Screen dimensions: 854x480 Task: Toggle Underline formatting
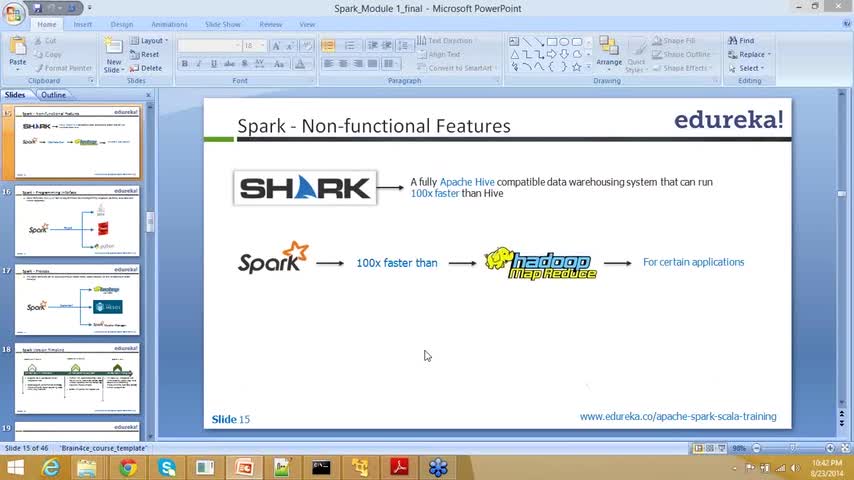click(x=214, y=64)
